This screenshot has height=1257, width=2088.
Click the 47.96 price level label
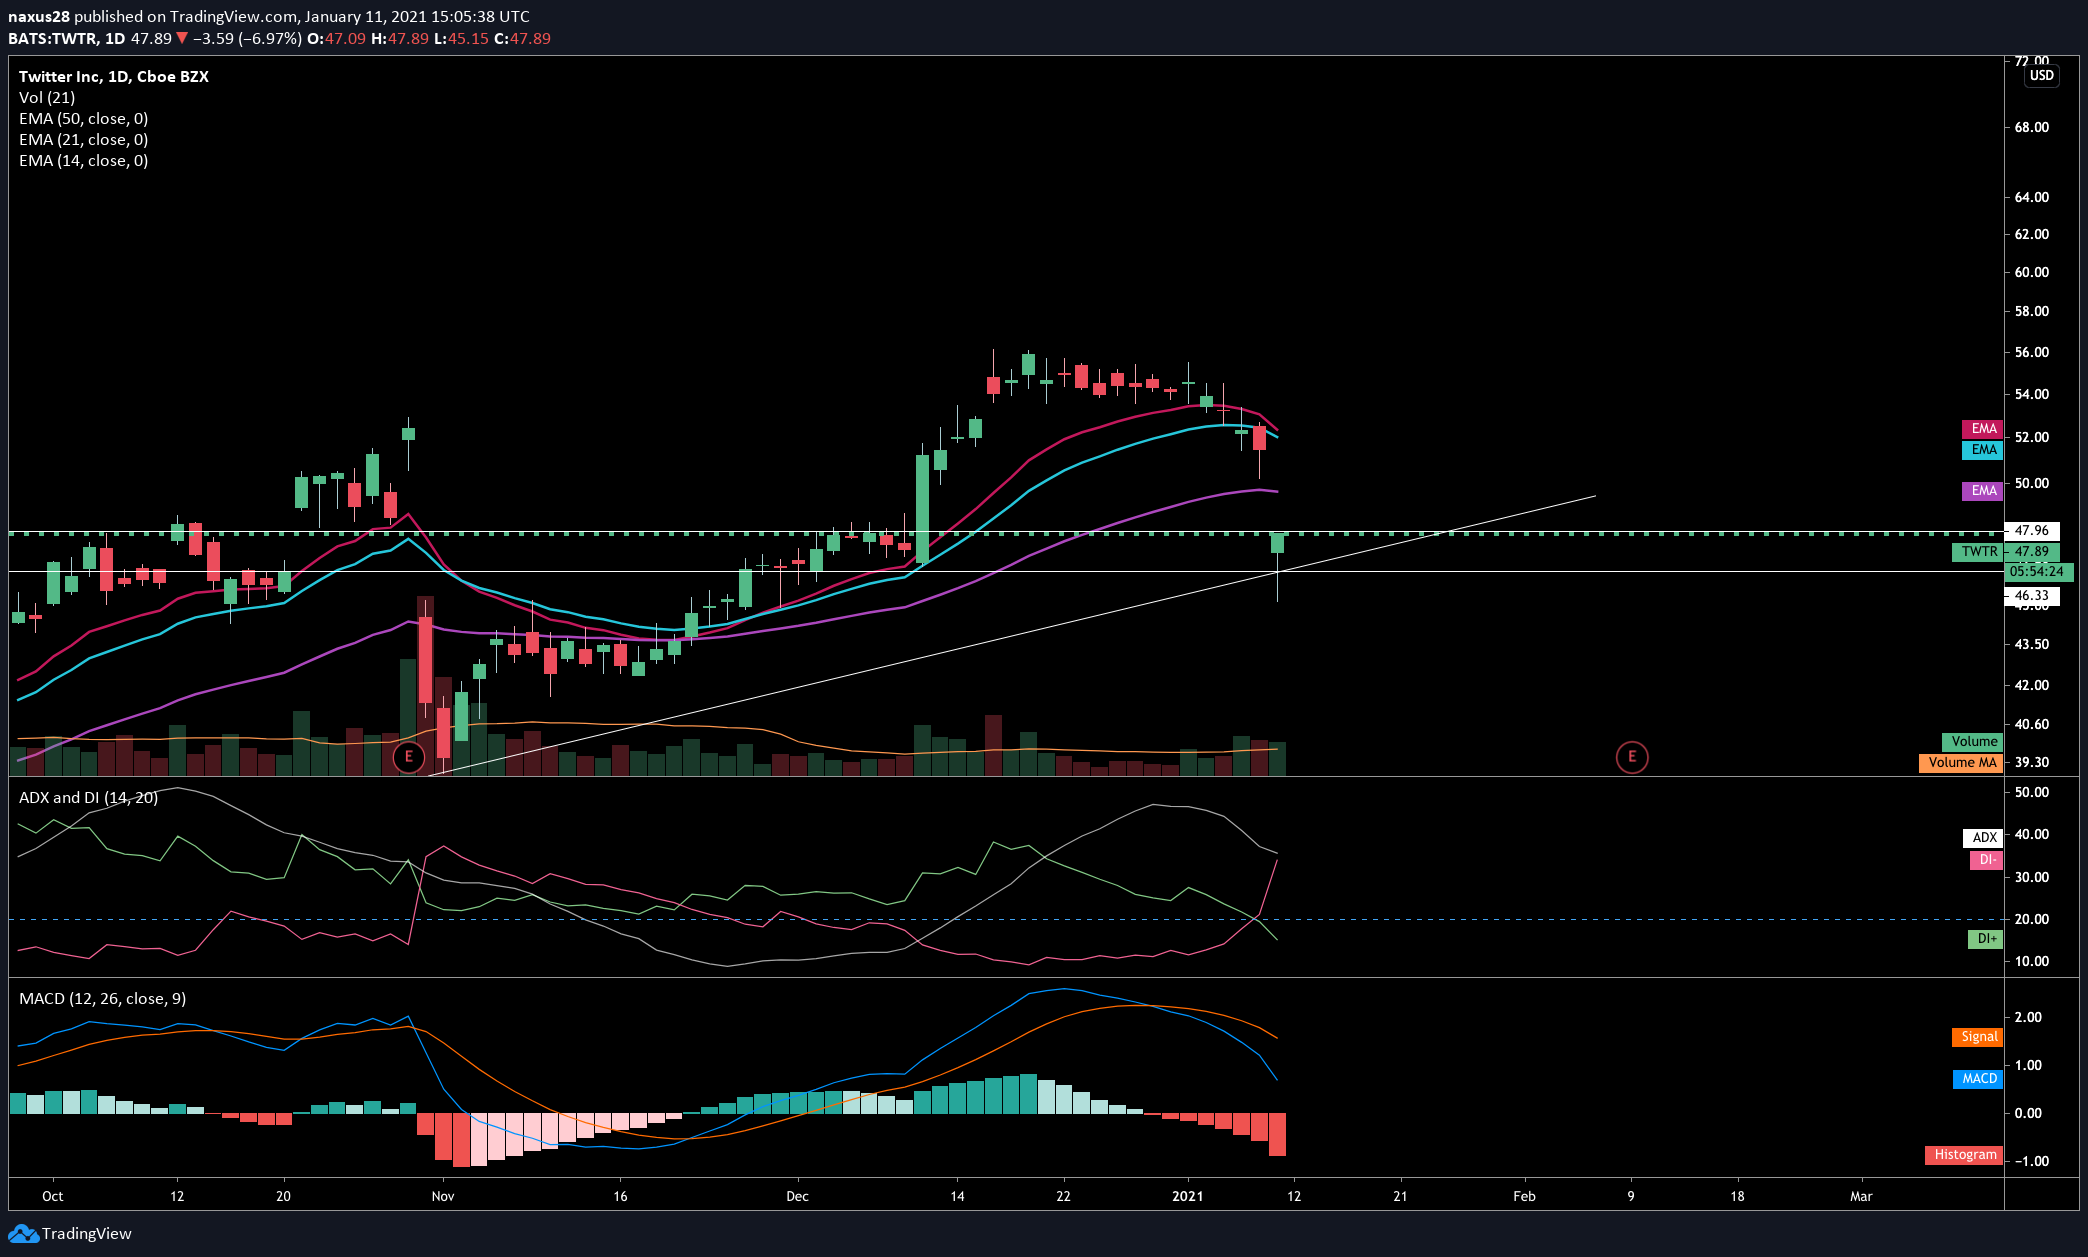[x=2031, y=531]
